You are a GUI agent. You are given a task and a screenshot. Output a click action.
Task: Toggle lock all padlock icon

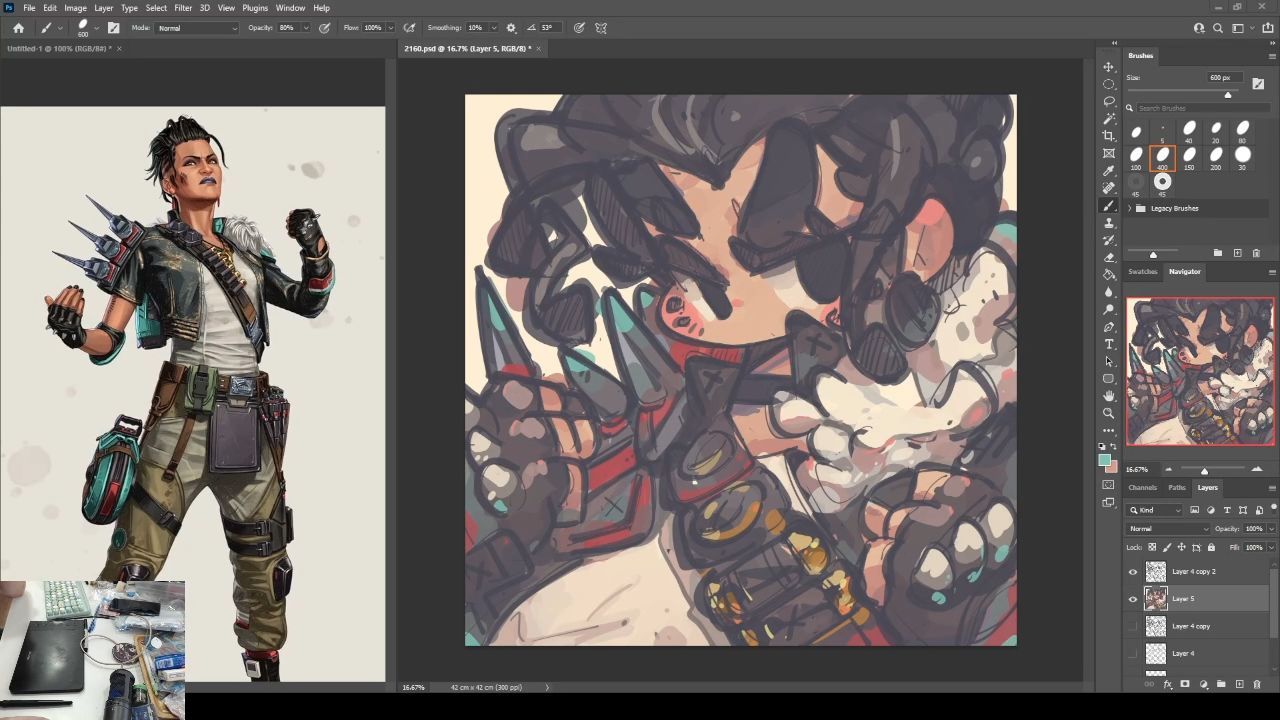(x=1212, y=547)
